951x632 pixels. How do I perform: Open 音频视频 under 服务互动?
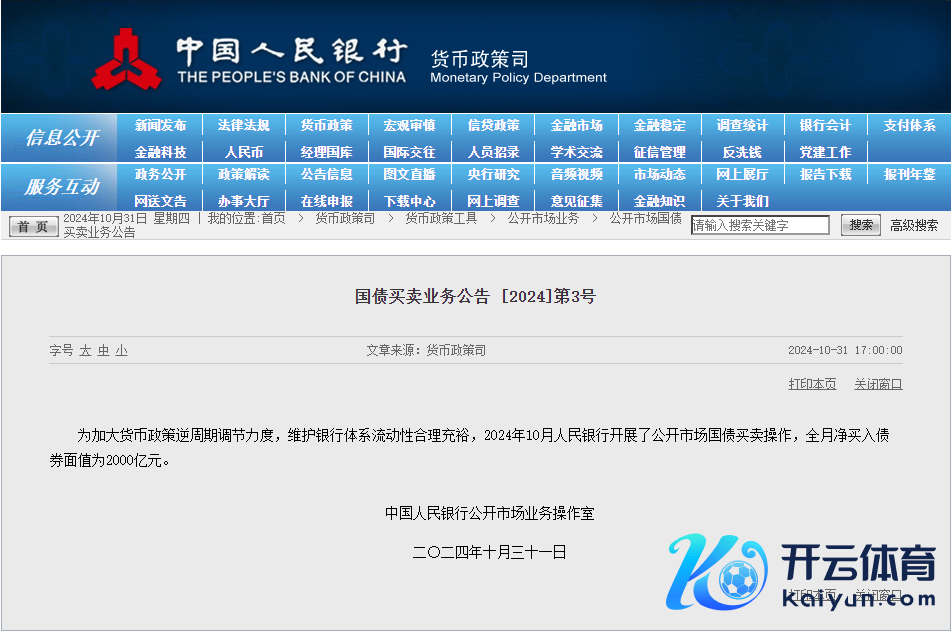[576, 175]
